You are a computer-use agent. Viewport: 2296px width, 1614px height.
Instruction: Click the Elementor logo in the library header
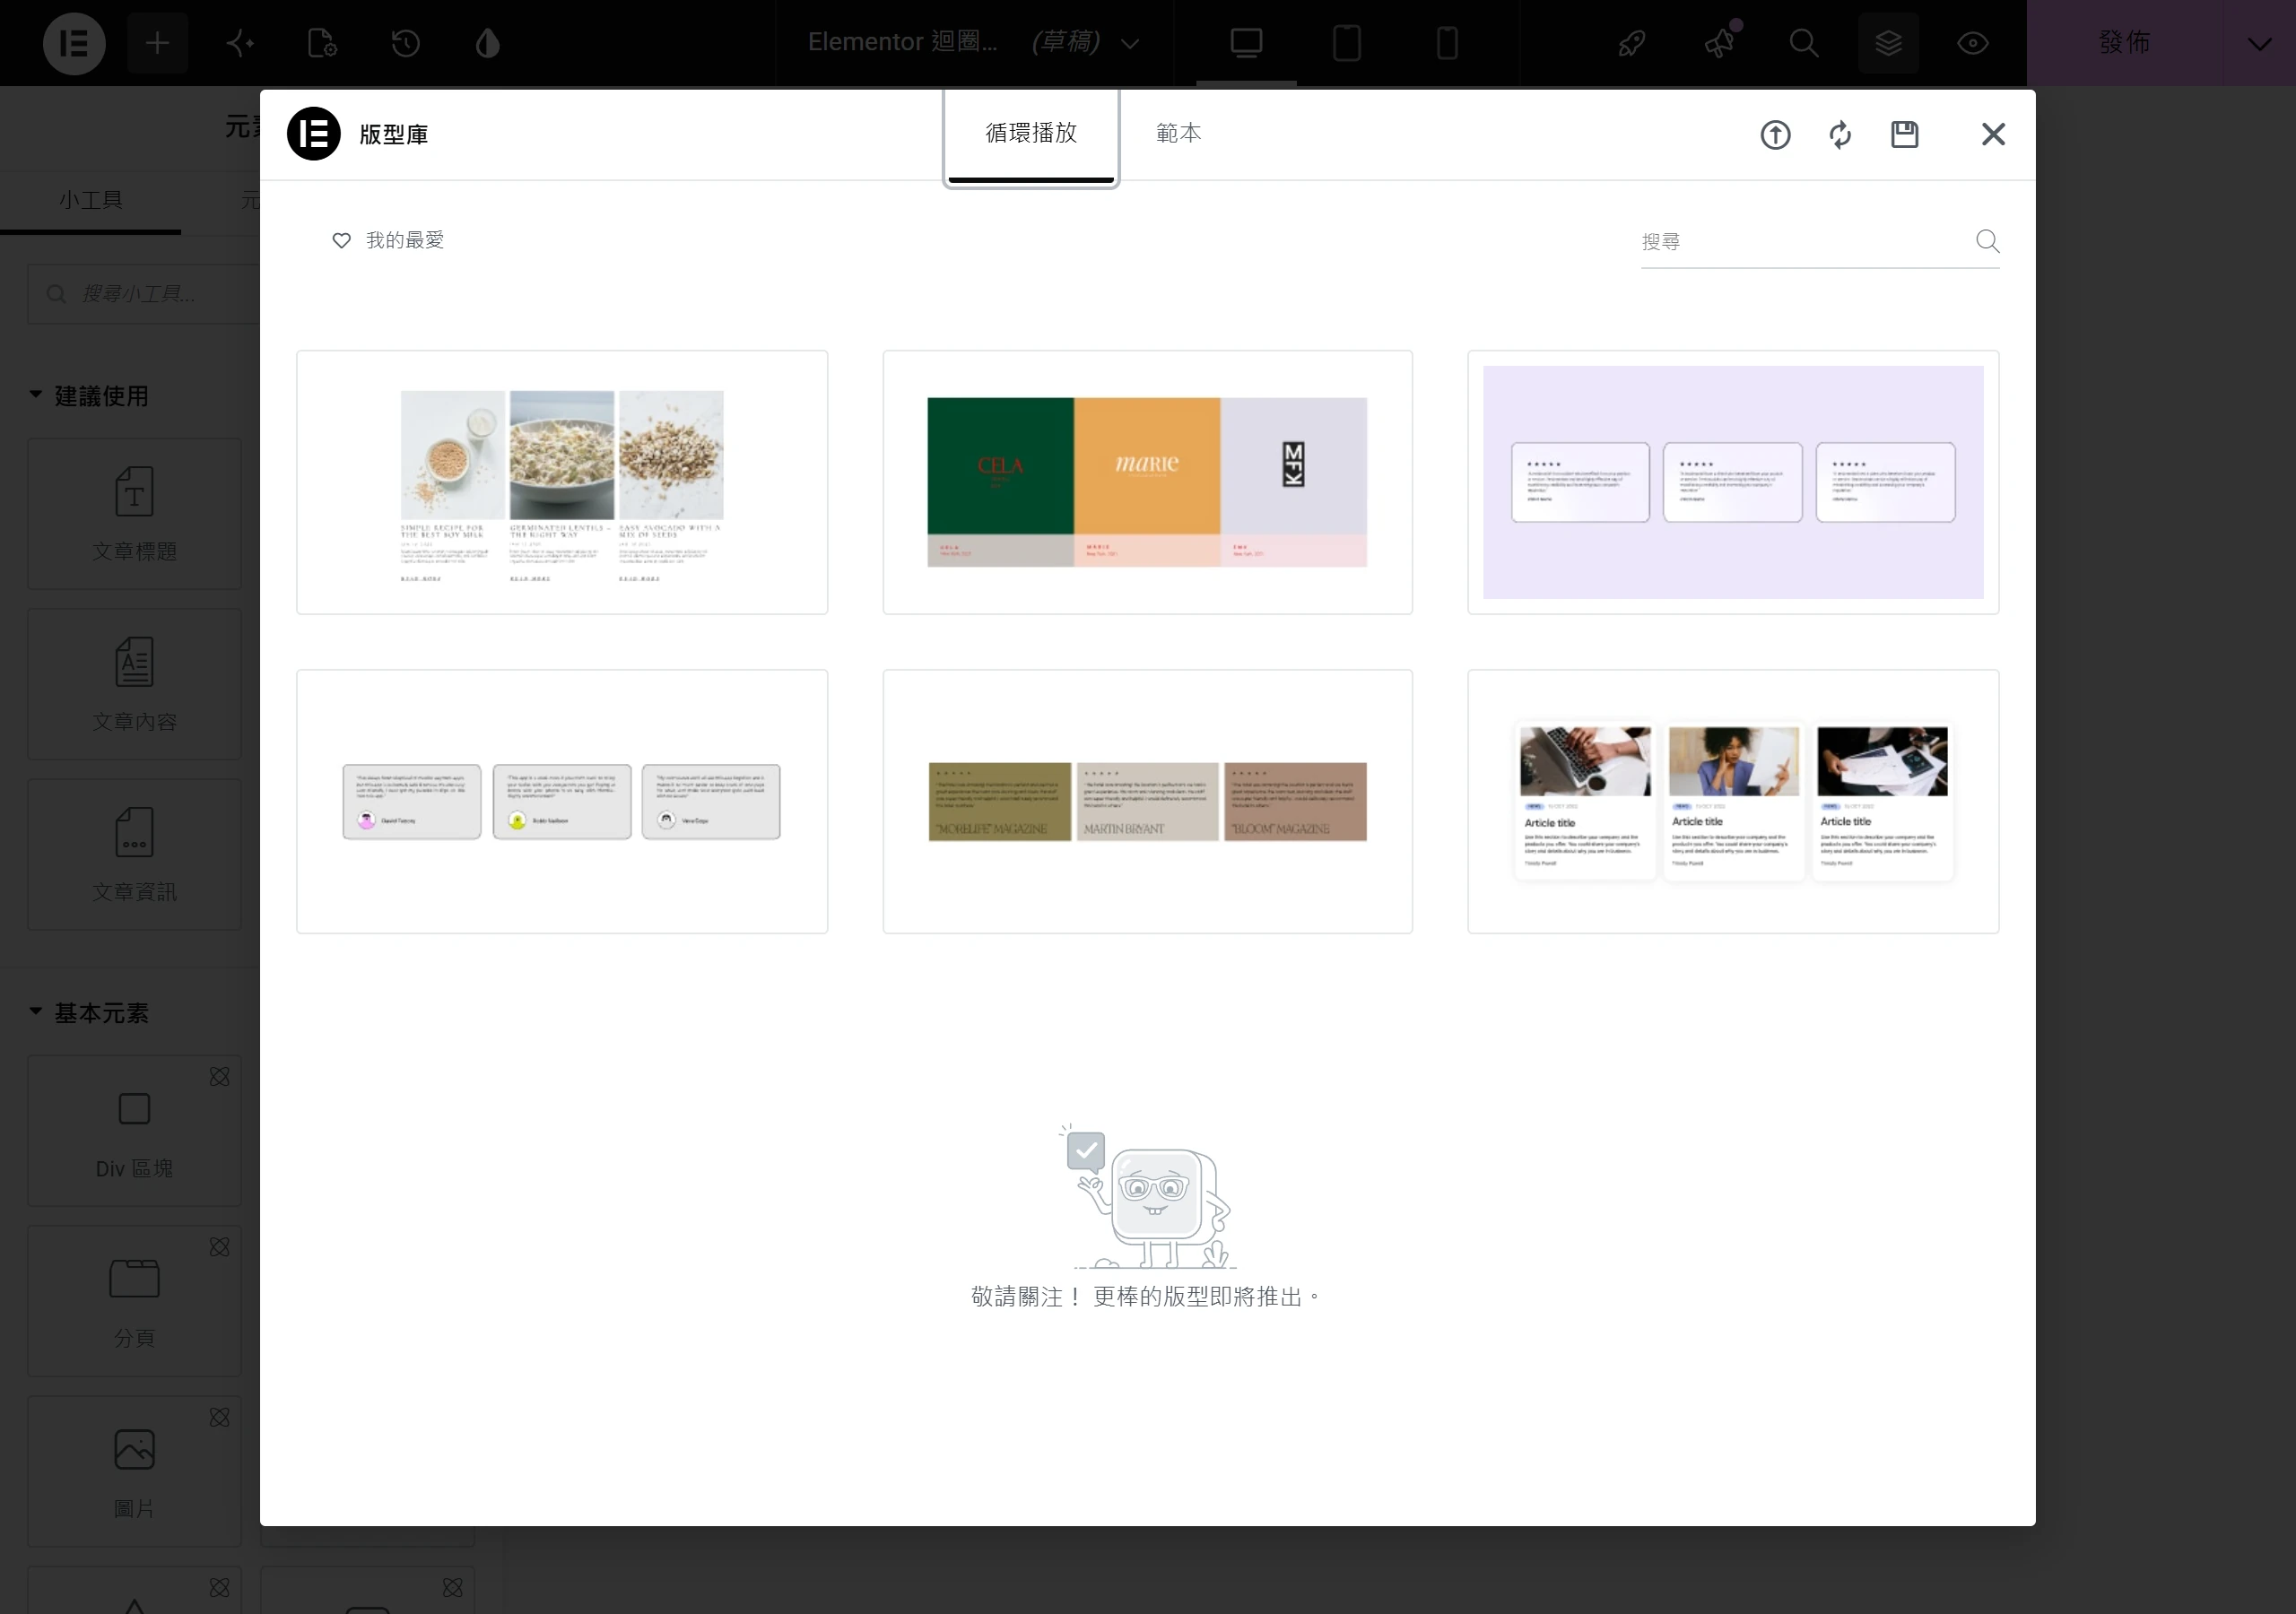314,134
